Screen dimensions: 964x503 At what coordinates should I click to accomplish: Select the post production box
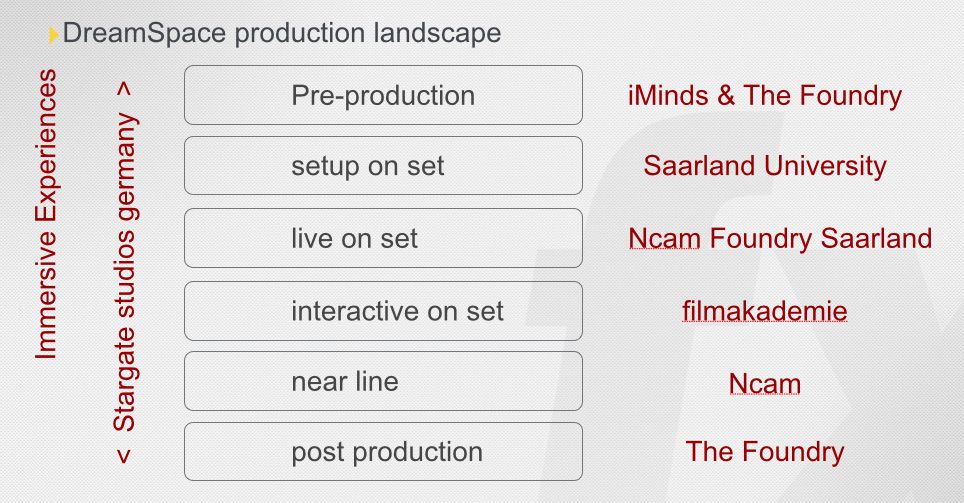(x=383, y=451)
